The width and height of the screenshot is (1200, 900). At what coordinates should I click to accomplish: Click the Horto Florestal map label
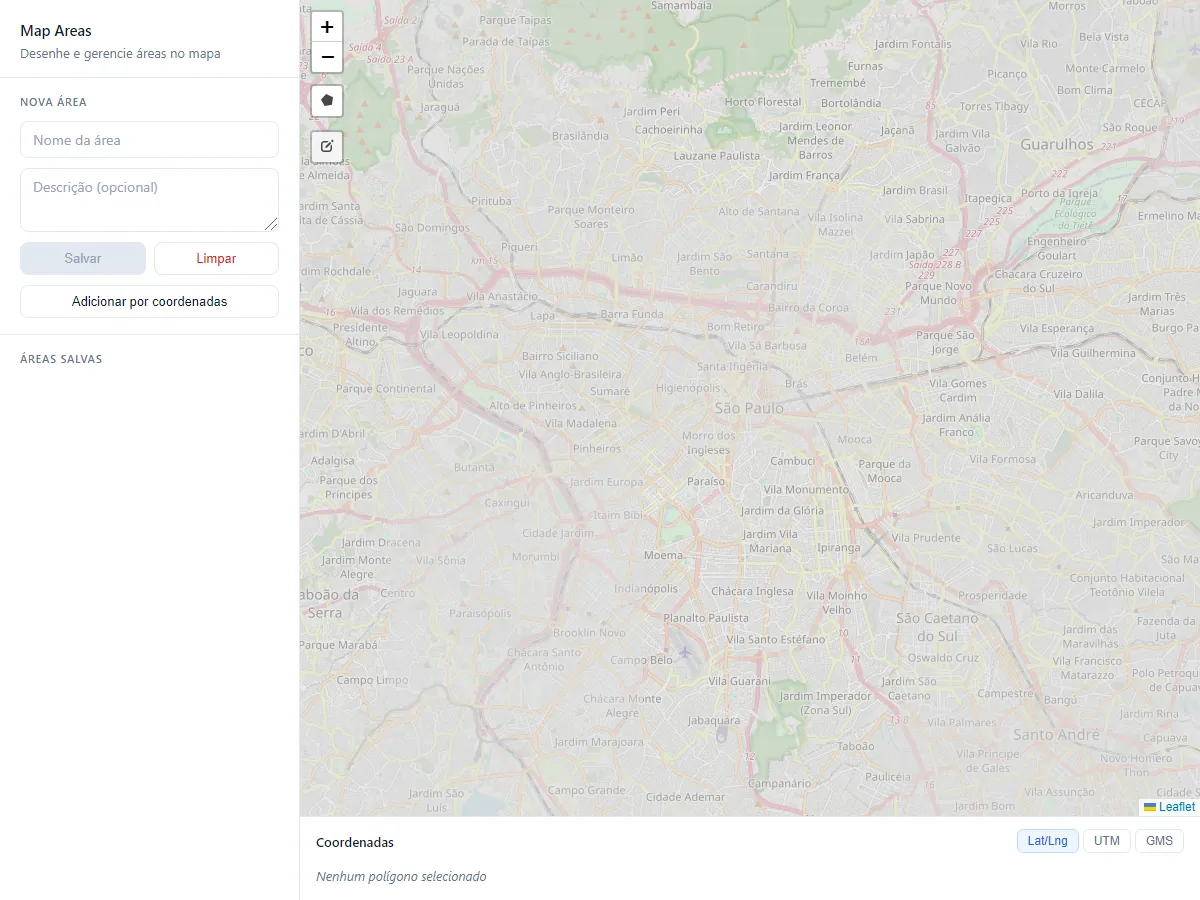[763, 102]
